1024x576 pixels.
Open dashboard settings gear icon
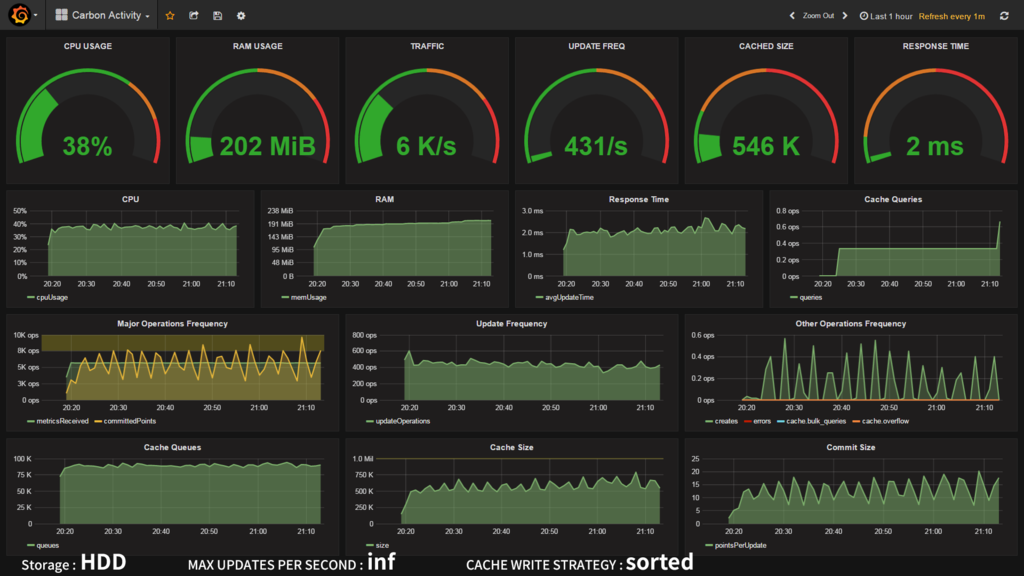241,16
